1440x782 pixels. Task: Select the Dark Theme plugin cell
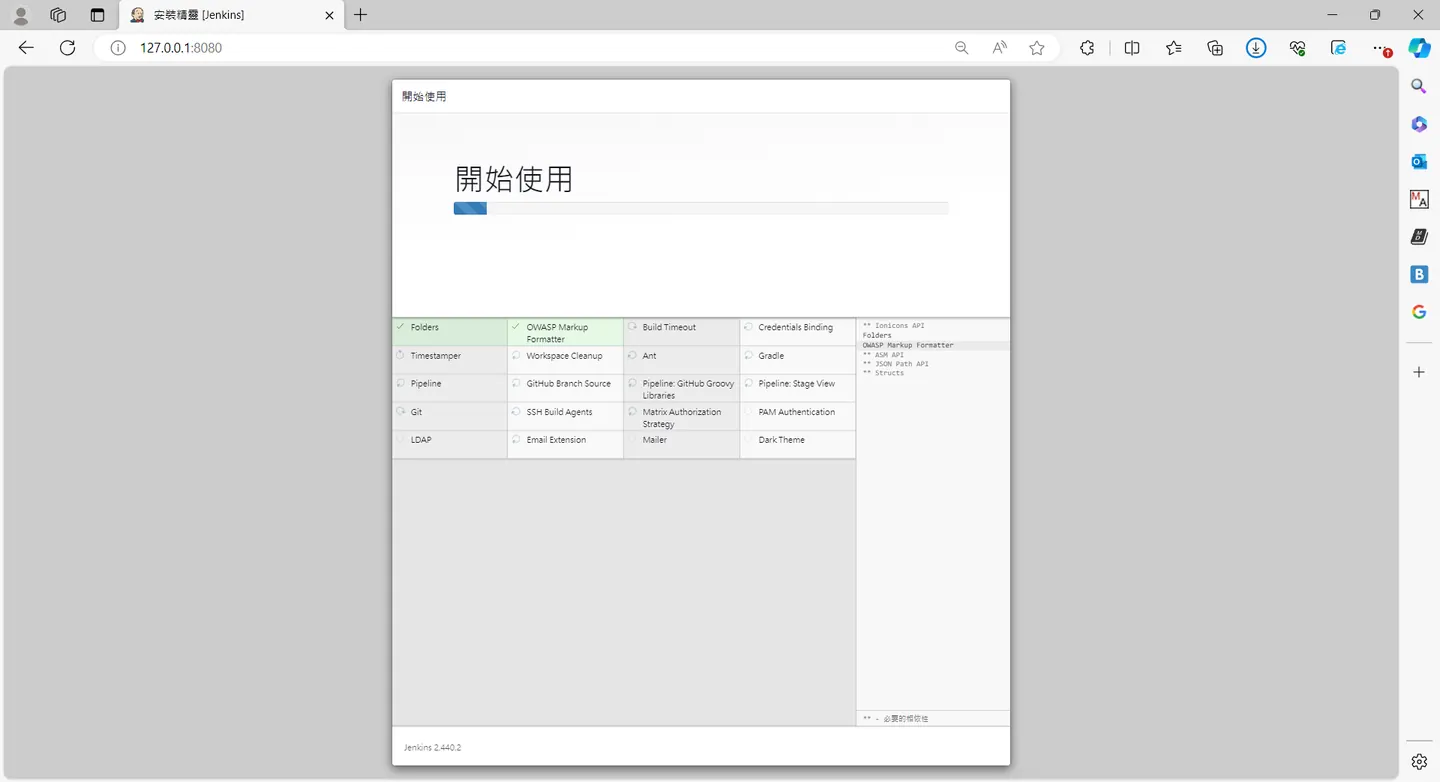[798, 445]
